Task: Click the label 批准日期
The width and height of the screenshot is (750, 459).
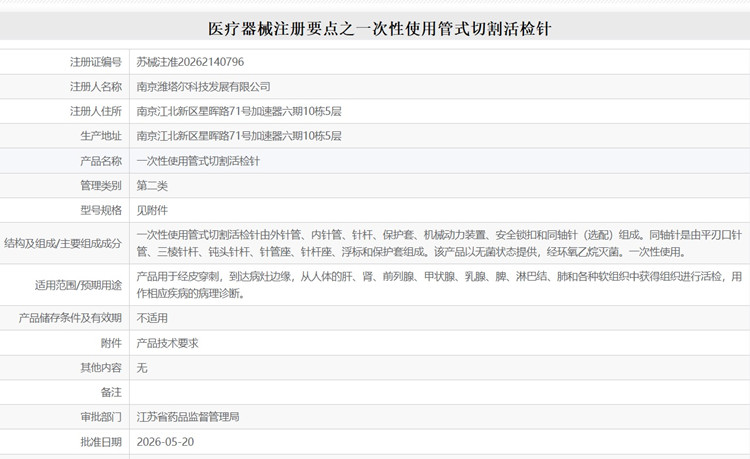Action: point(101,442)
